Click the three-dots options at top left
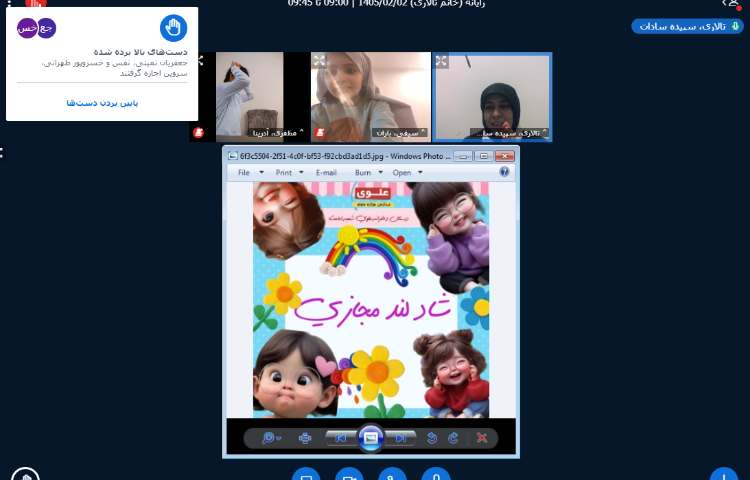The width and height of the screenshot is (750, 480). tap(9, 3)
